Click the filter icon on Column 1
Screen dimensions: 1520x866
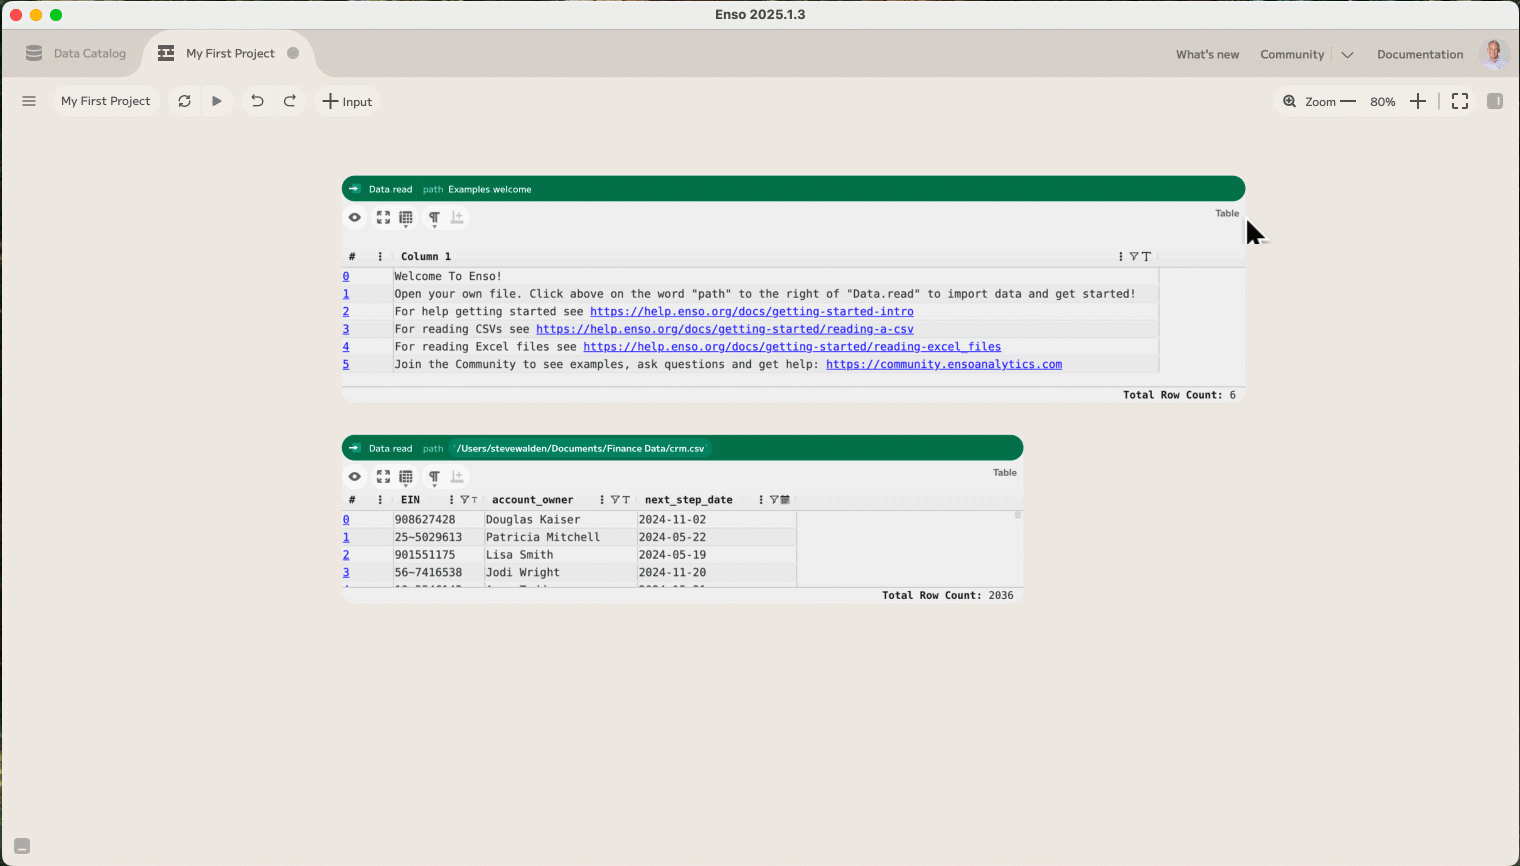tap(1133, 256)
